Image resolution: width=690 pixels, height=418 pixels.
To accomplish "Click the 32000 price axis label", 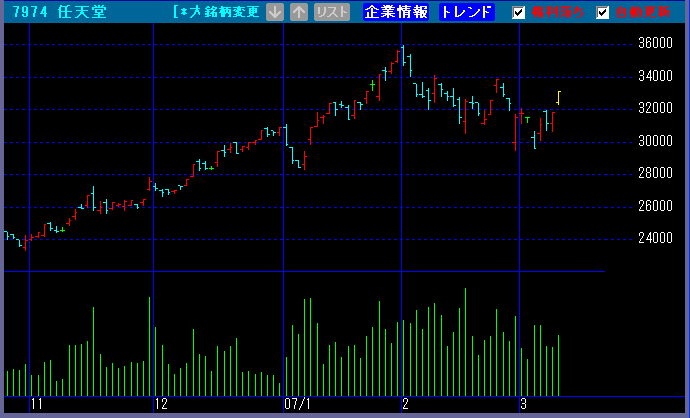I will point(655,108).
